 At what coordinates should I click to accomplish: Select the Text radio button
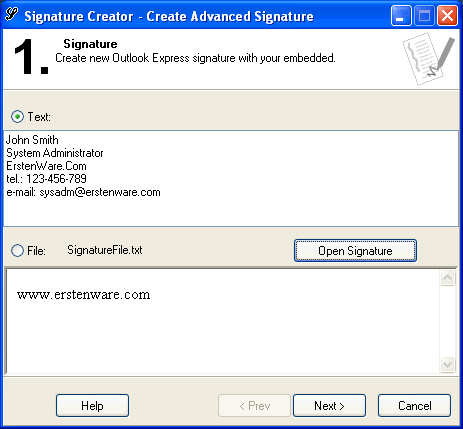point(17,117)
